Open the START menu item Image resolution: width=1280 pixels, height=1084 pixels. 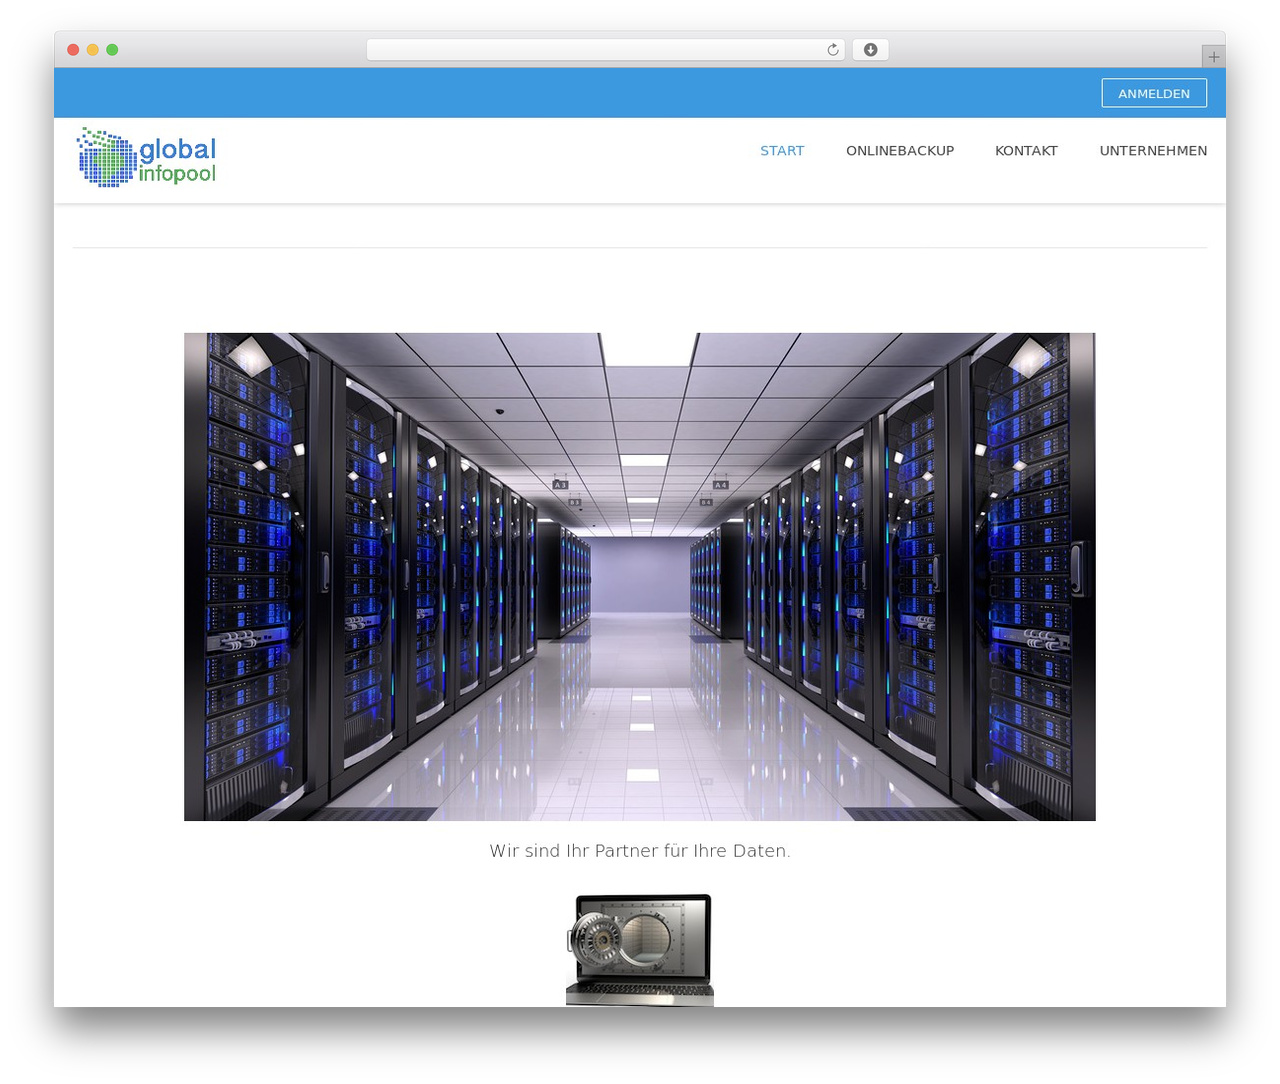[782, 151]
